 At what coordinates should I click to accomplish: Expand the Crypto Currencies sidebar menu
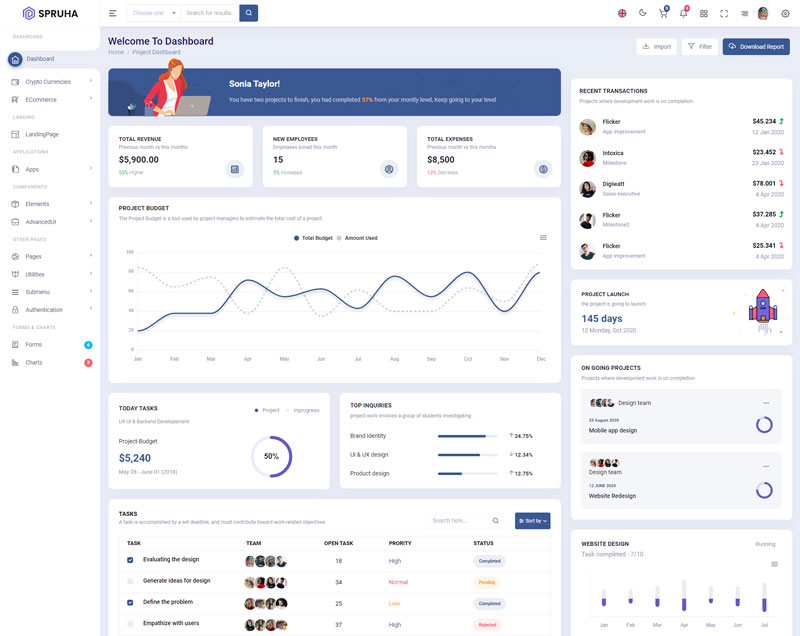(50, 81)
